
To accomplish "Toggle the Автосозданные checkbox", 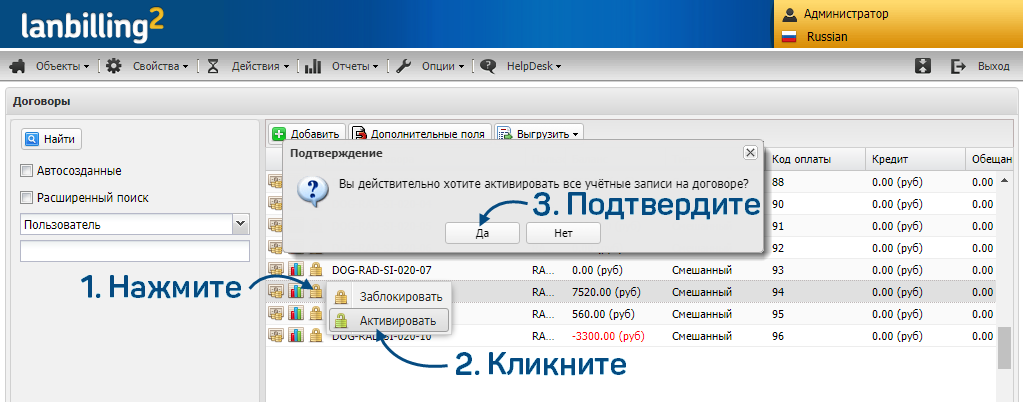I will [26, 171].
